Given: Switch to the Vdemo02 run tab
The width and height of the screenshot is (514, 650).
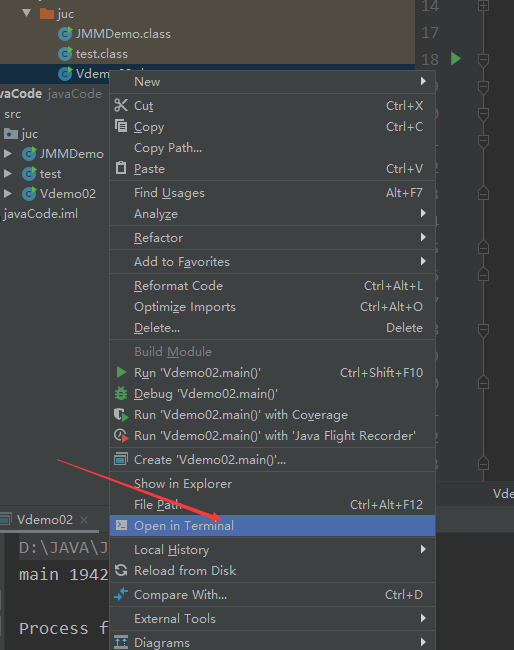Looking at the screenshot, I should (45, 519).
